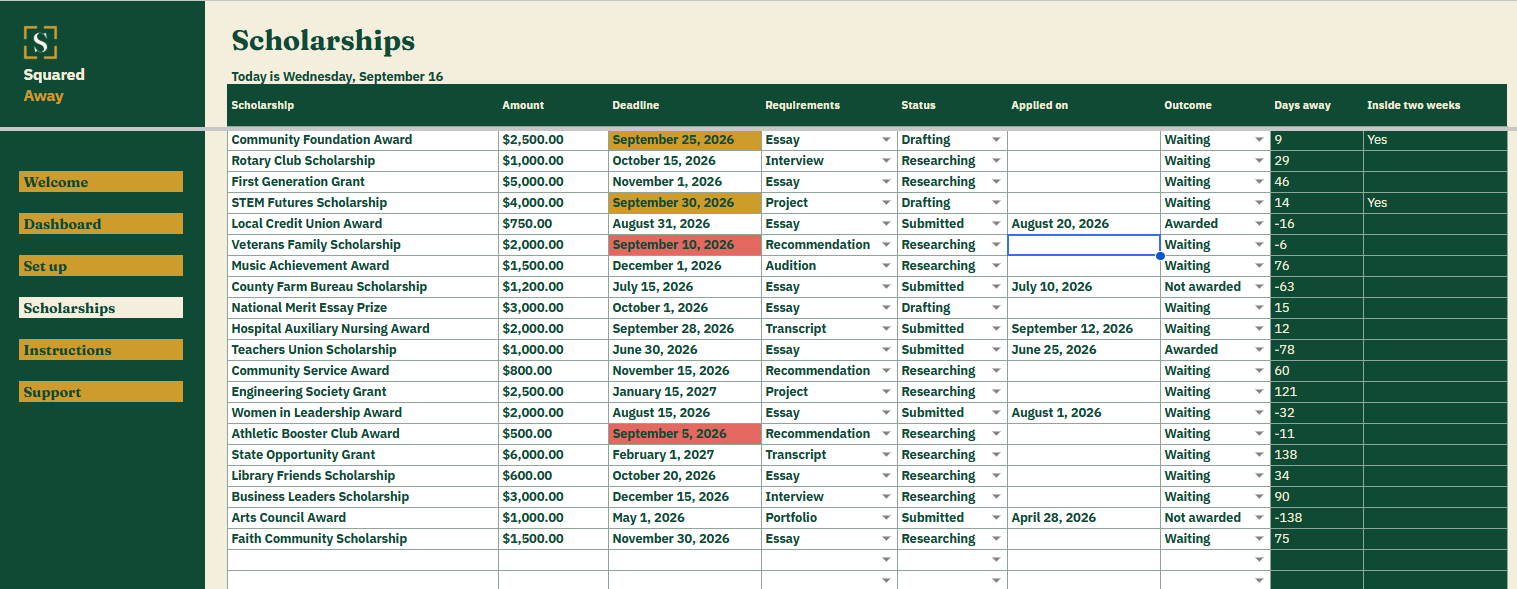1517x589 pixels.
Task: Select the Local Credit Union Award cell
Action: [x=363, y=224]
